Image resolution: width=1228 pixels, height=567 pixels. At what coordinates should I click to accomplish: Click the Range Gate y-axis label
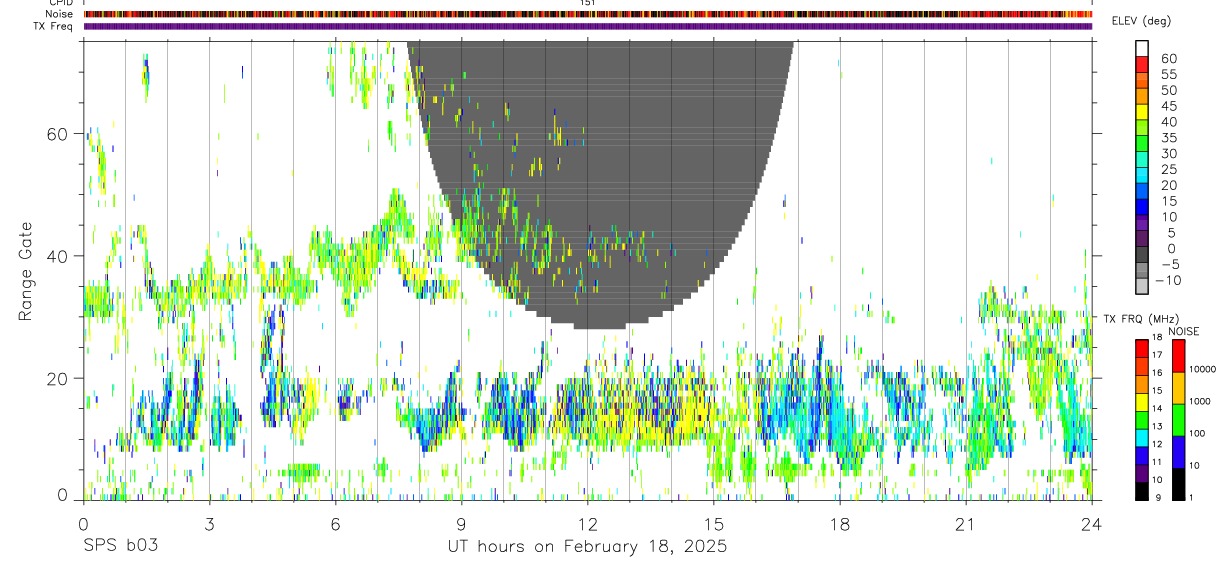coord(26,270)
